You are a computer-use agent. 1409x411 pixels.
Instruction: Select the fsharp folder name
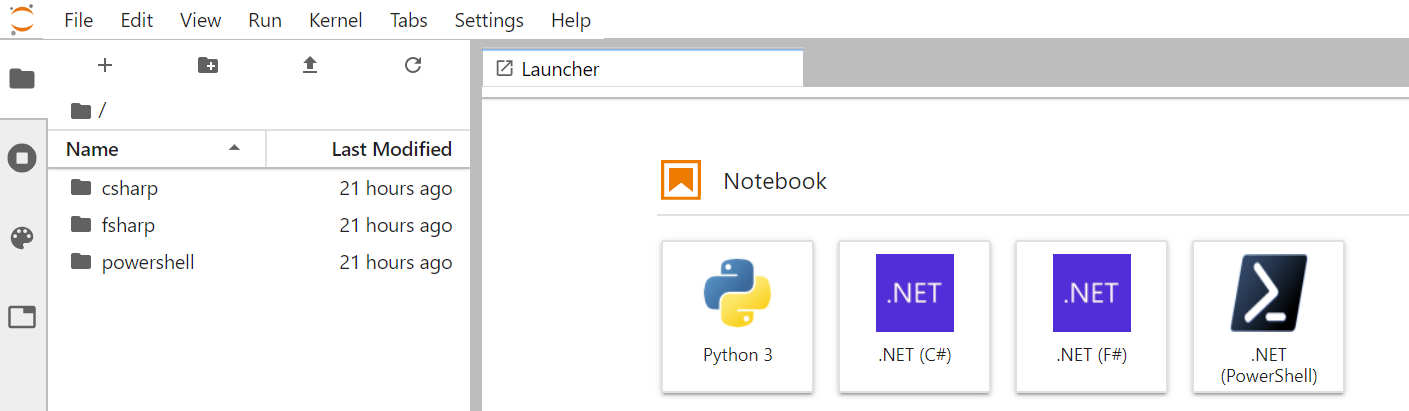(x=128, y=225)
